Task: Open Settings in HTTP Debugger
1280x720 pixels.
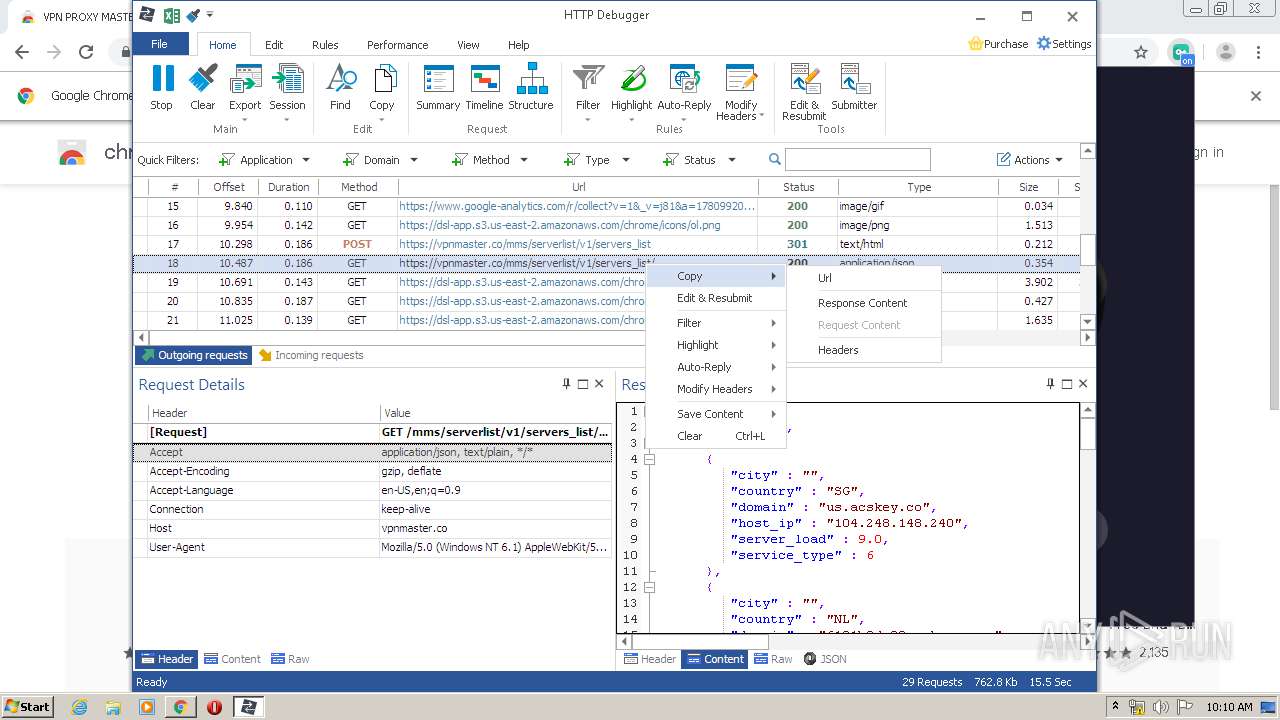Action: (x=1064, y=44)
